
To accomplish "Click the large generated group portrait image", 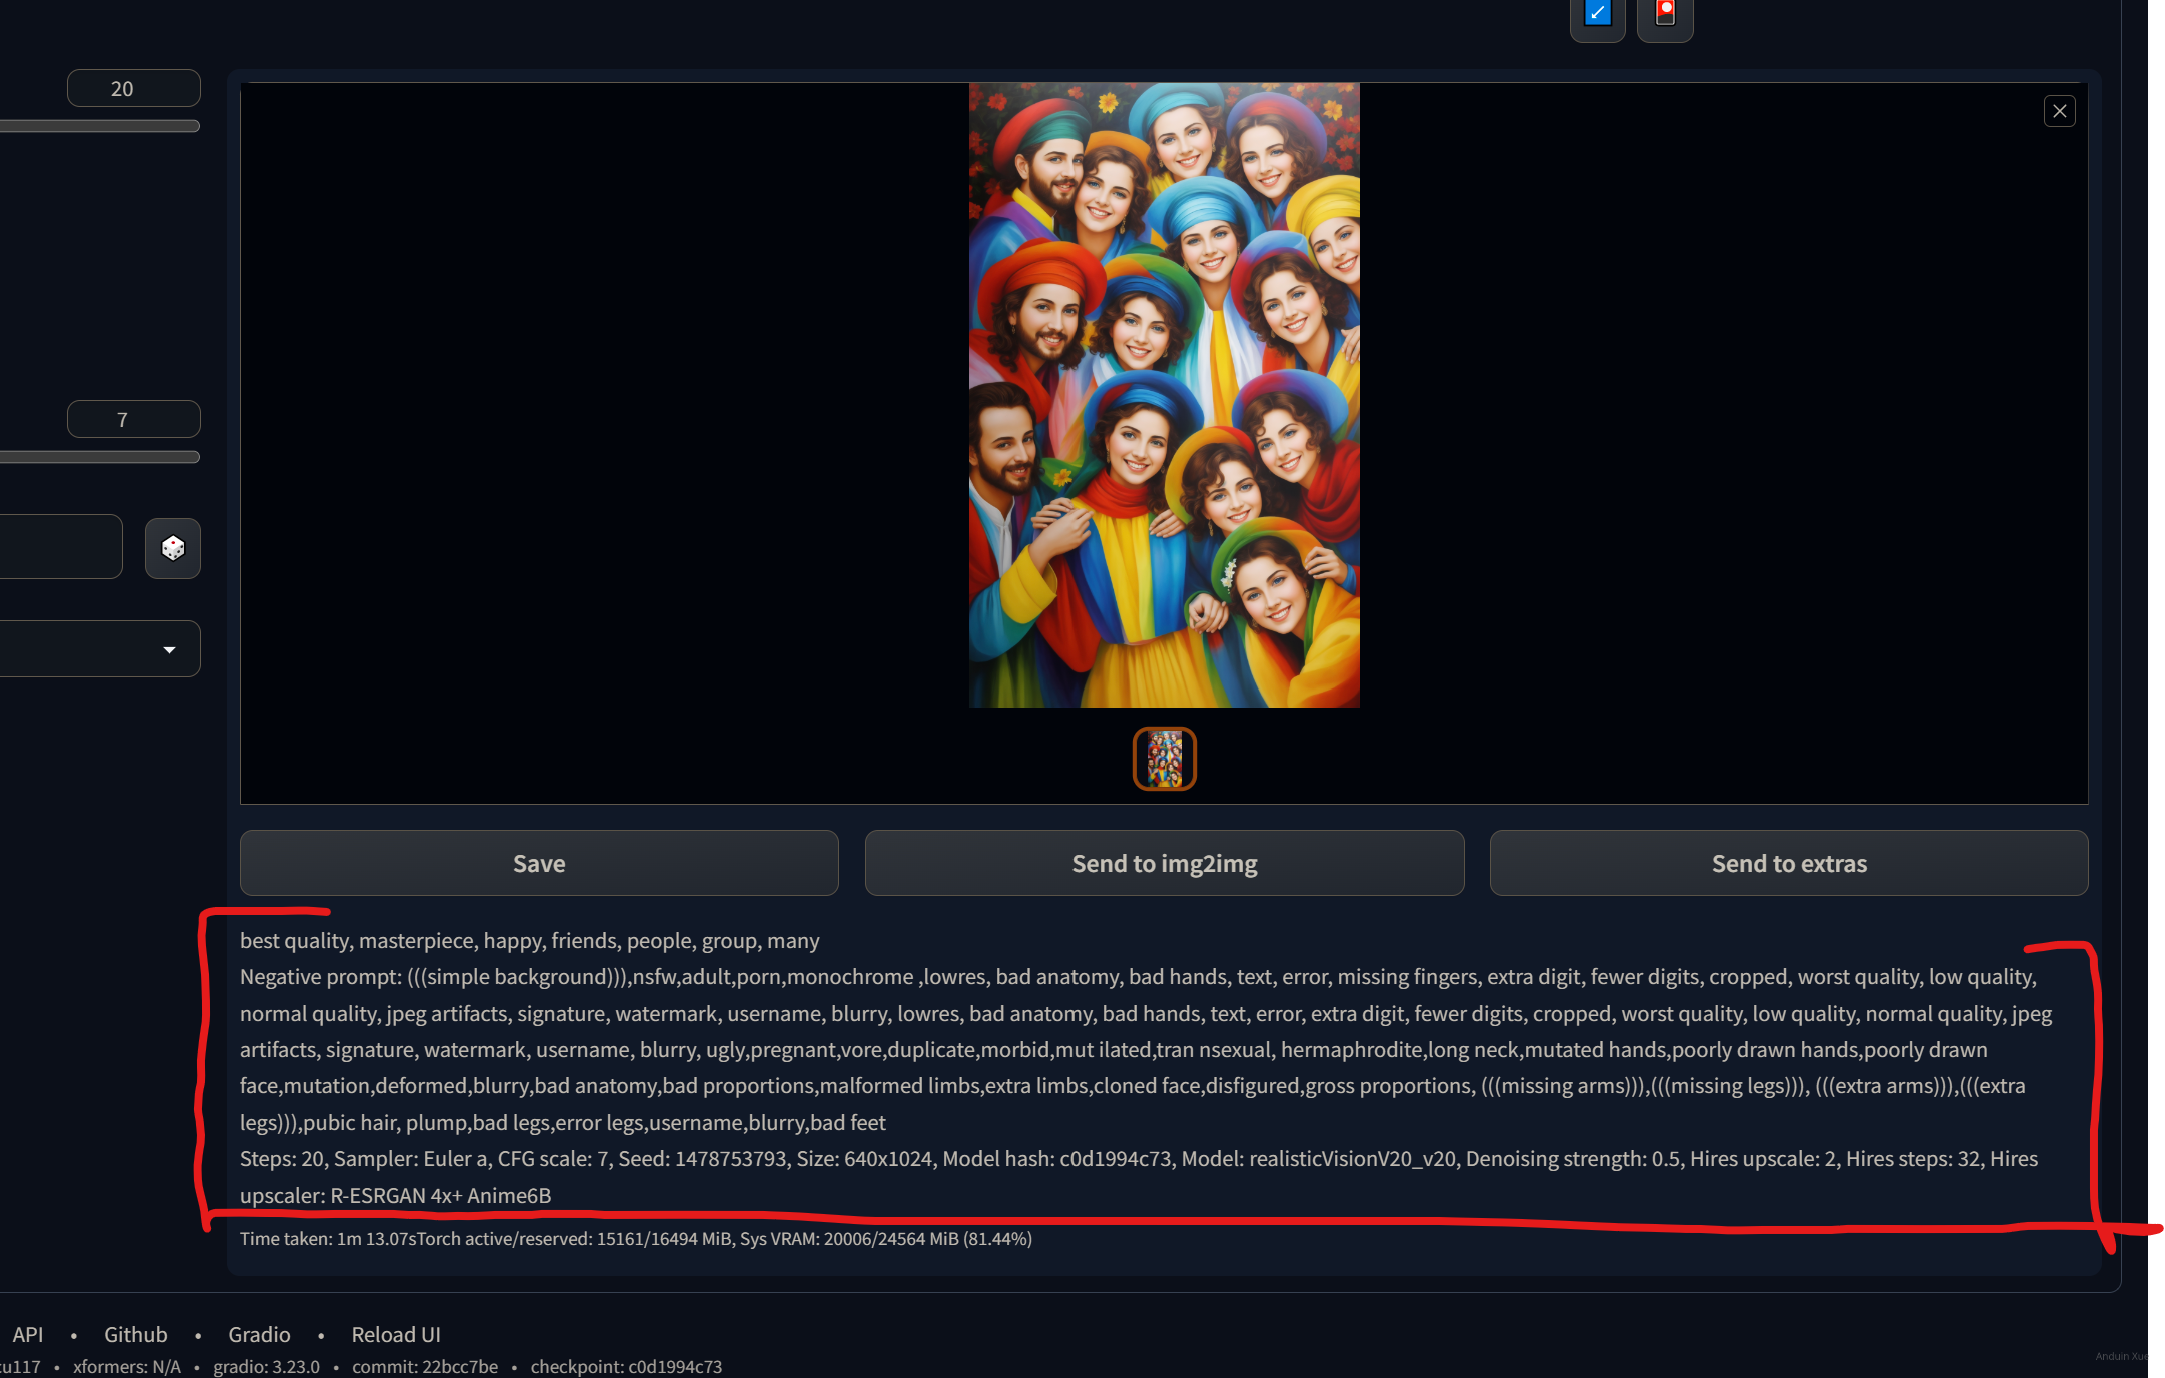I will click(1164, 395).
